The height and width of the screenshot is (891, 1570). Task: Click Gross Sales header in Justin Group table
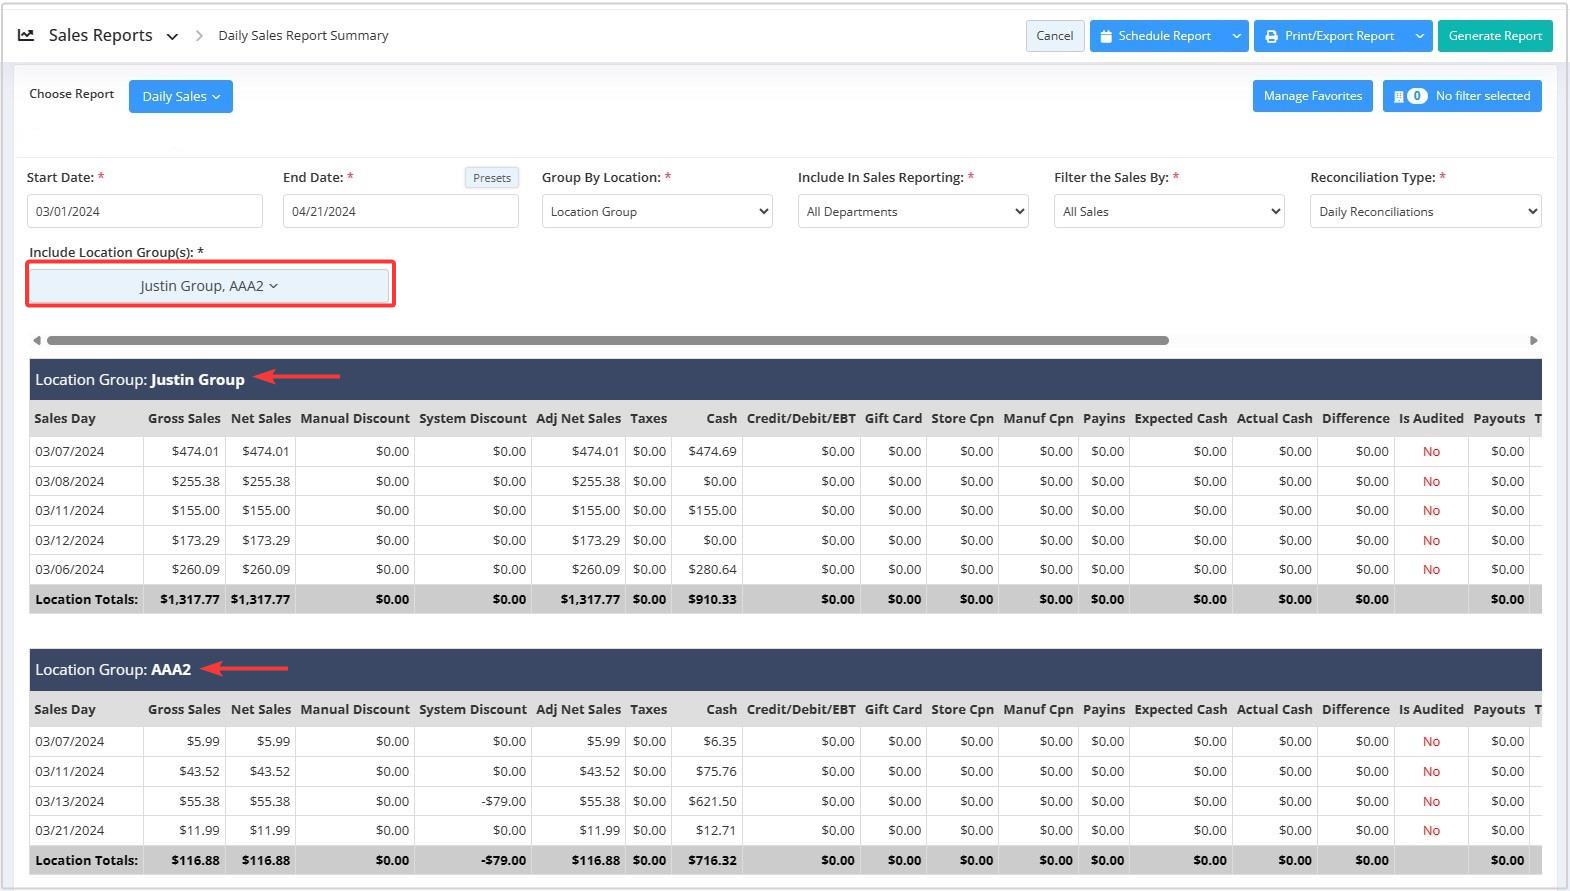coord(184,419)
